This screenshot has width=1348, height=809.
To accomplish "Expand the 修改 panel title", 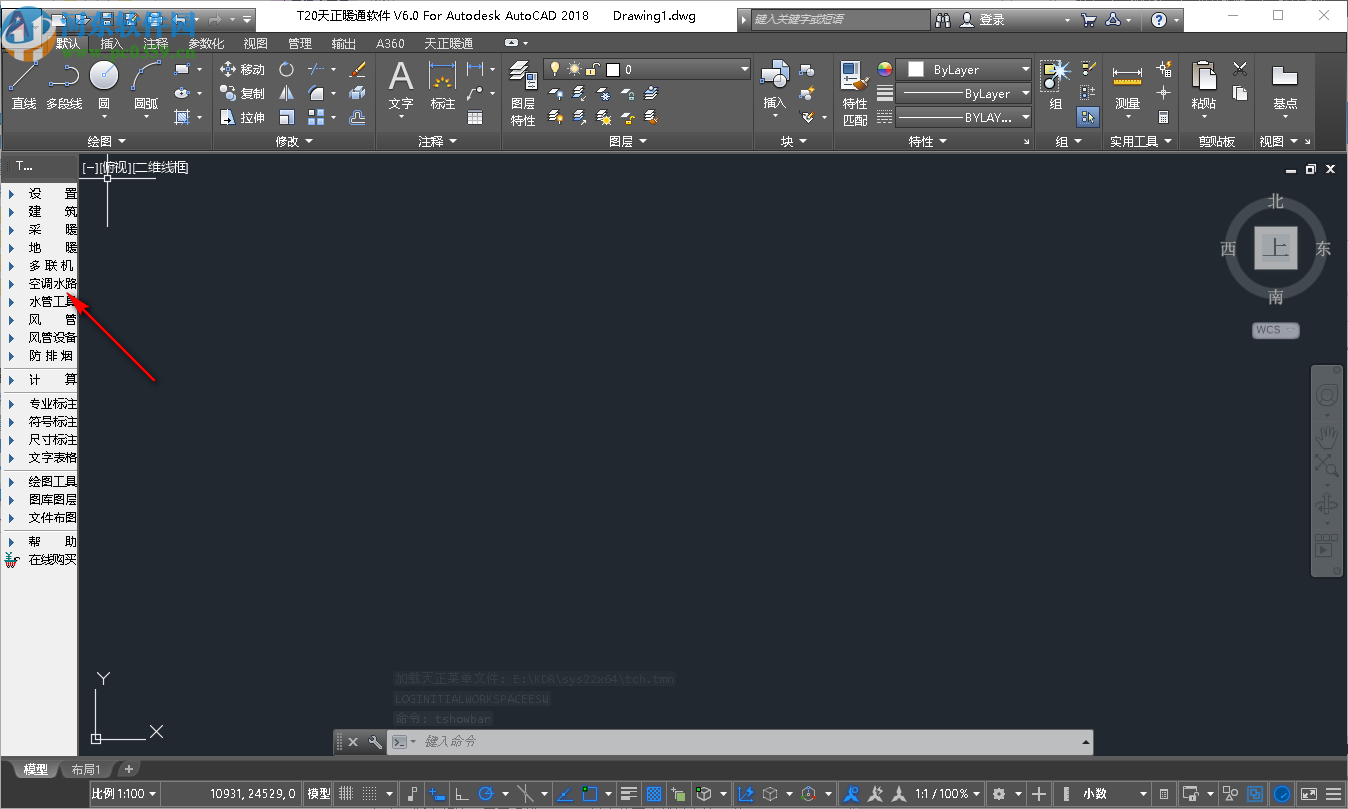I will click(x=294, y=142).
